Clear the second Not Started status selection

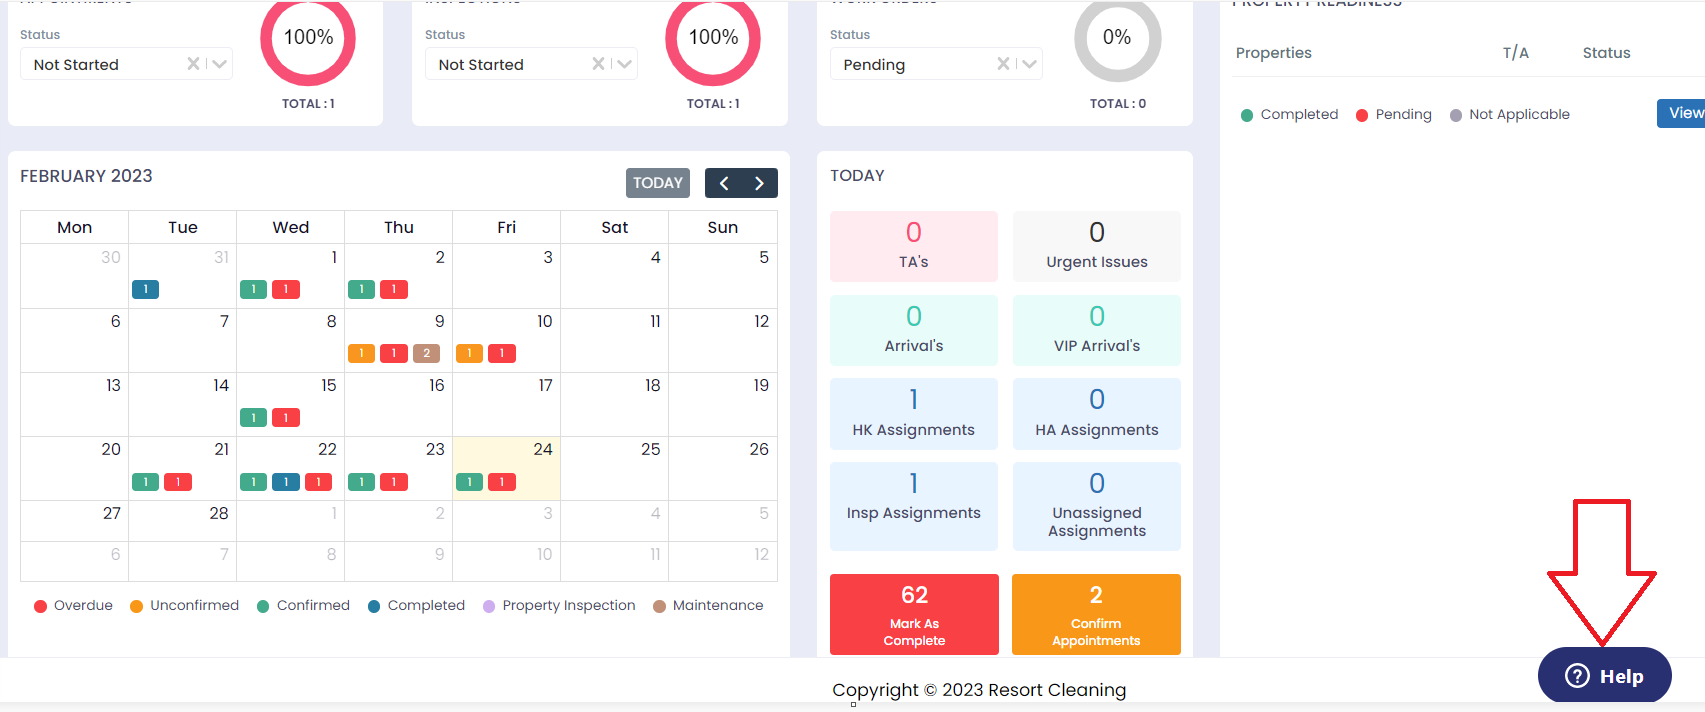click(598, 64)
